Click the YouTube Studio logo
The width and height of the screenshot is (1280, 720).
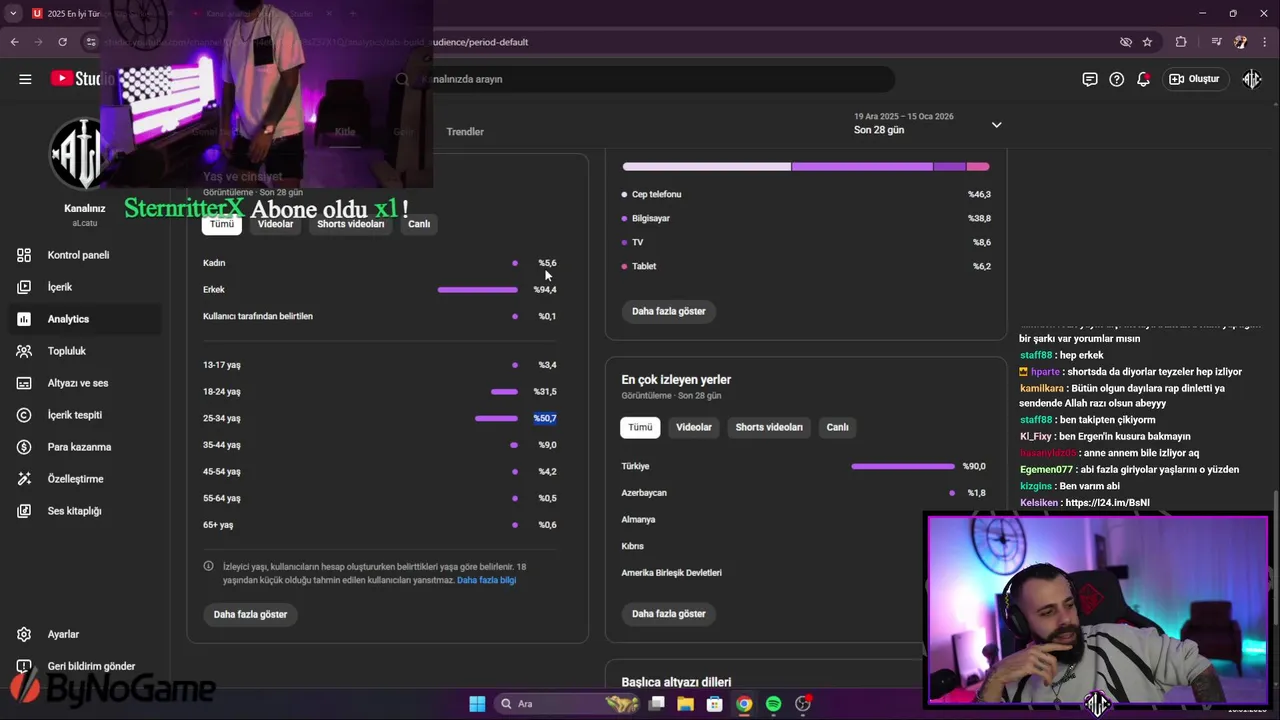[x=80, y=79]
